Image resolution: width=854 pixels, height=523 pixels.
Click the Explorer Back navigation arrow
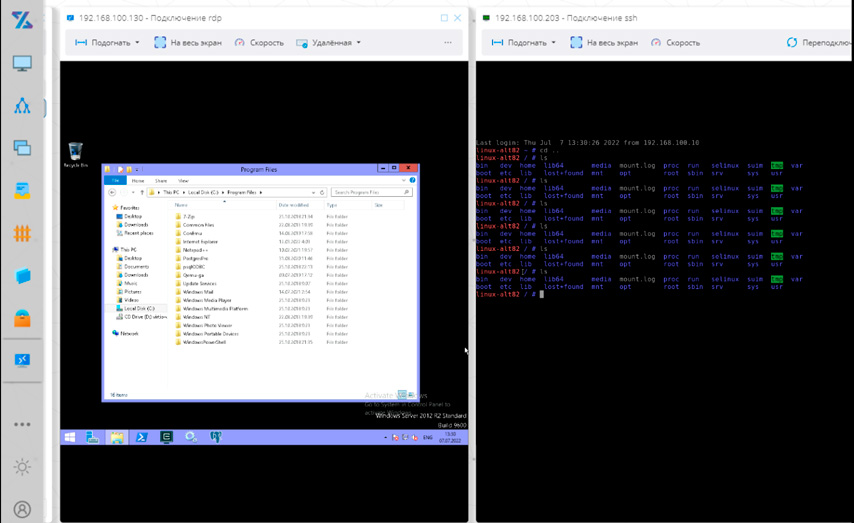click(x=112, y=192)
